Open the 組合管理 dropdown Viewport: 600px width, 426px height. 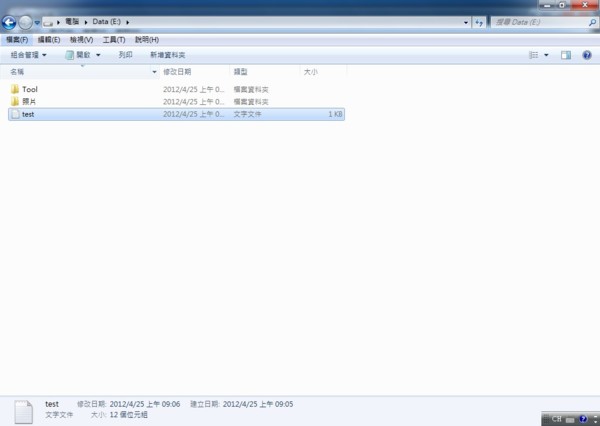click(x=28, y=55)
